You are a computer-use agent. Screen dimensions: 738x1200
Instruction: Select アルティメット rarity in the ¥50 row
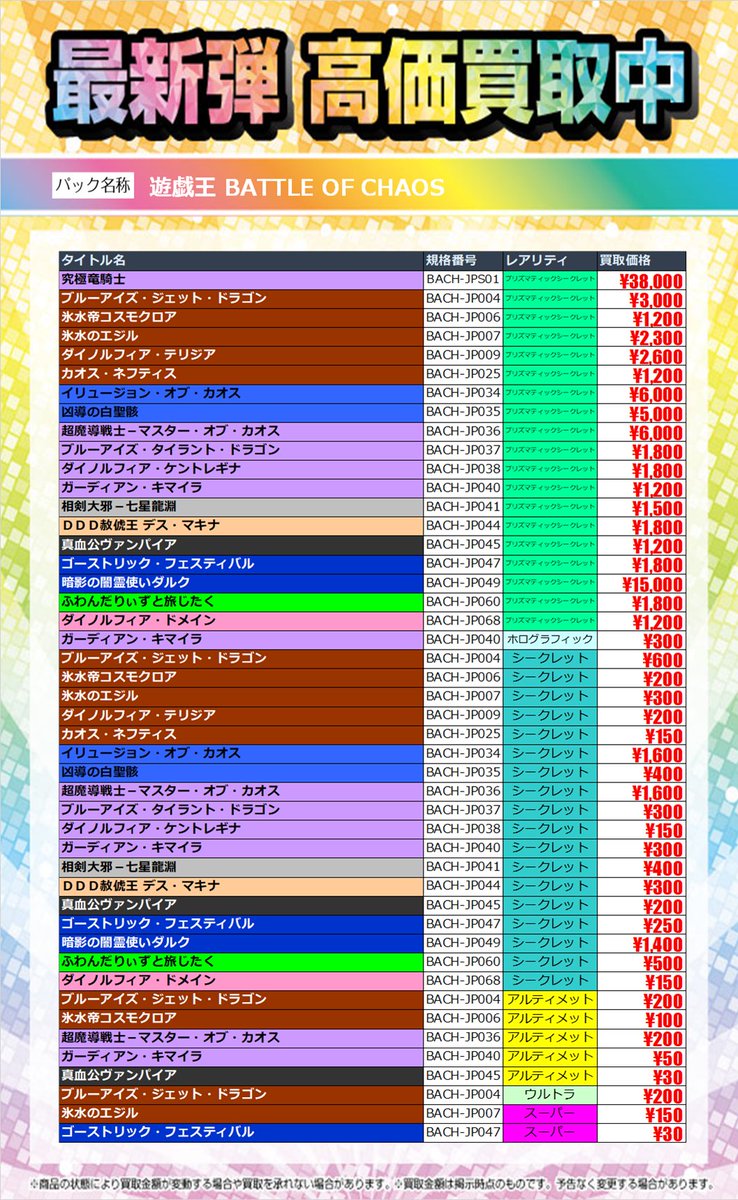click(550, 1056)
